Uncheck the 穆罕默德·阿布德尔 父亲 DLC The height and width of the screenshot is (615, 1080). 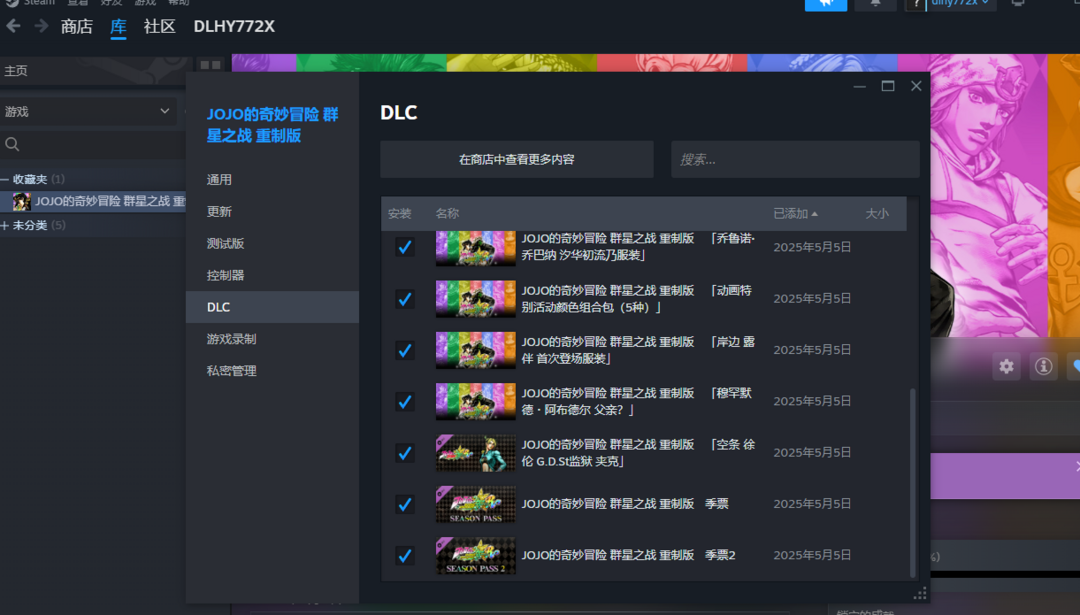[x=405, y=401]
